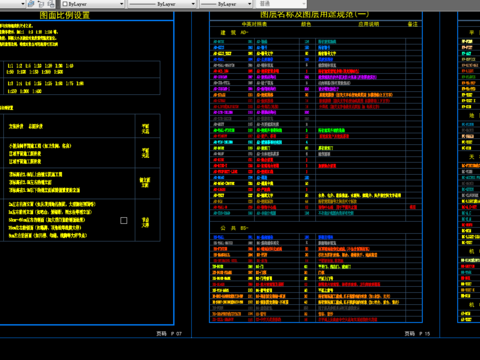480x360 pixels.
Task: Click the Layer Previous icon
Action: 41,4
